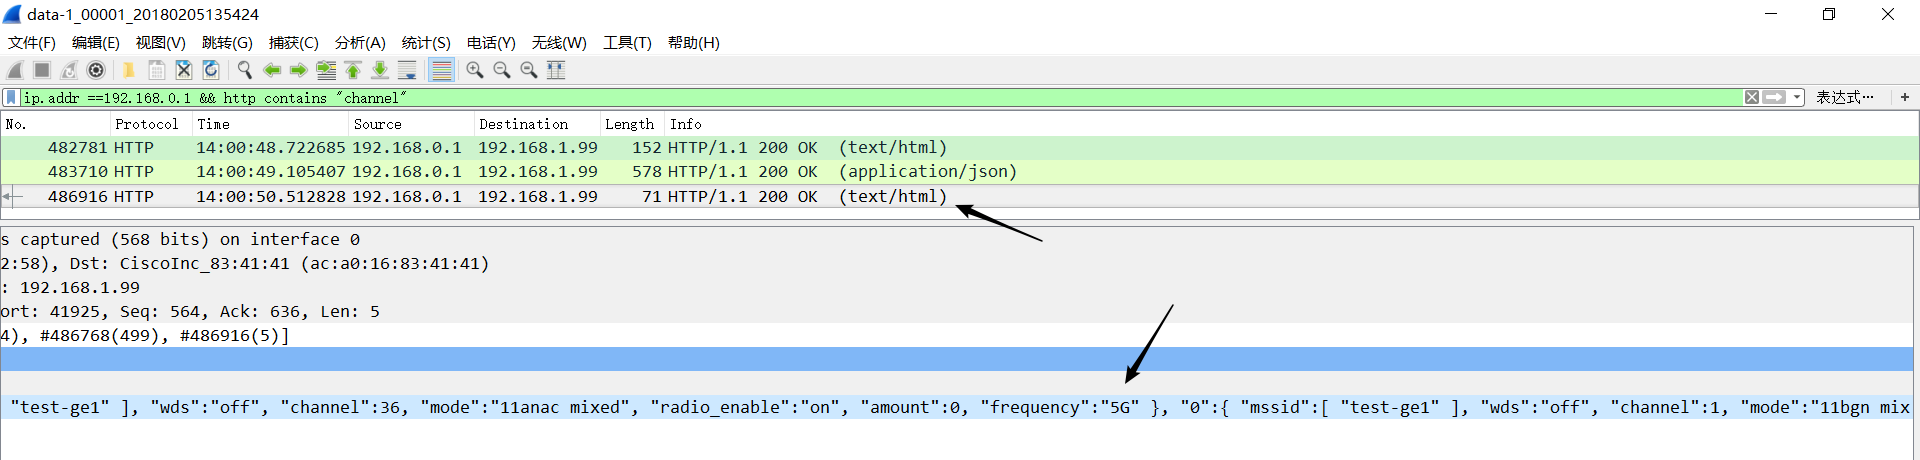
Task: Open a capture file with folder icon
Action: point(129,70)
